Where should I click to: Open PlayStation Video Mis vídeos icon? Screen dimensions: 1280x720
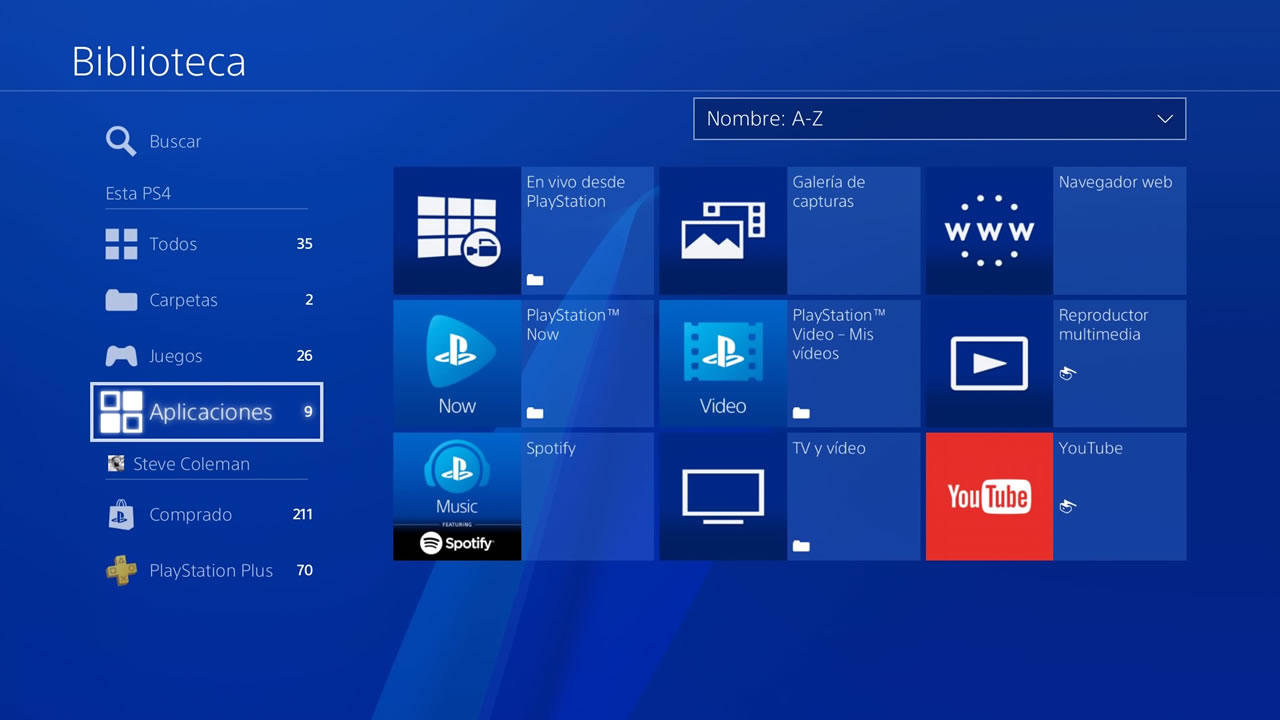coord(723,362)
